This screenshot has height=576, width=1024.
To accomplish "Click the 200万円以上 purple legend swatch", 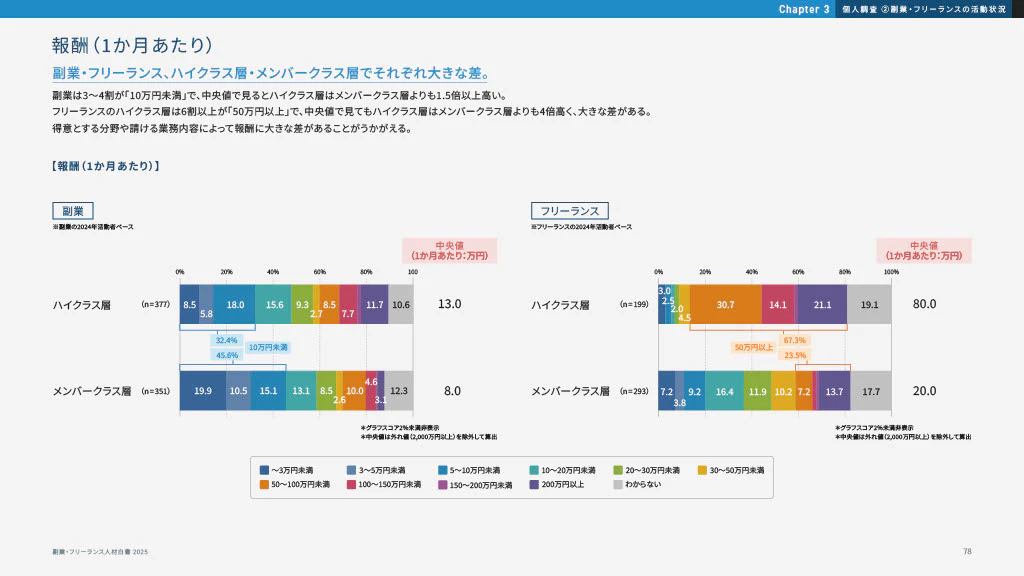I will pos(534,485).
